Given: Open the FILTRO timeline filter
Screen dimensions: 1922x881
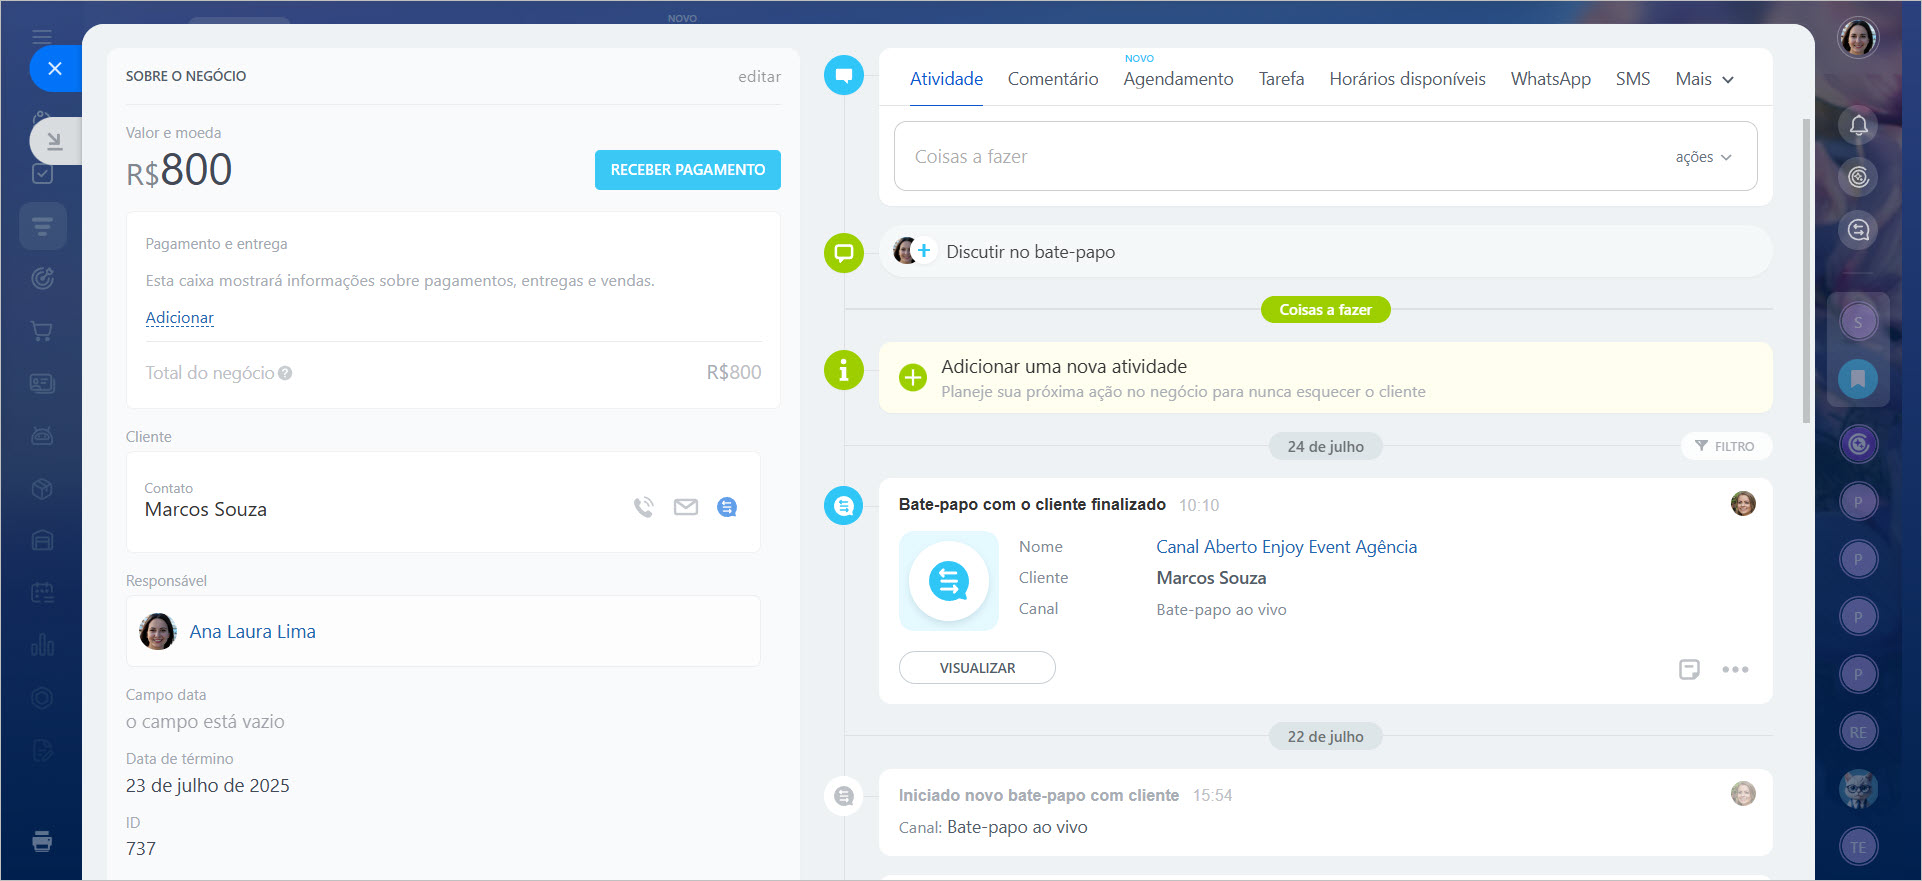Looking at the screenshot, I should pos(1726,446).
